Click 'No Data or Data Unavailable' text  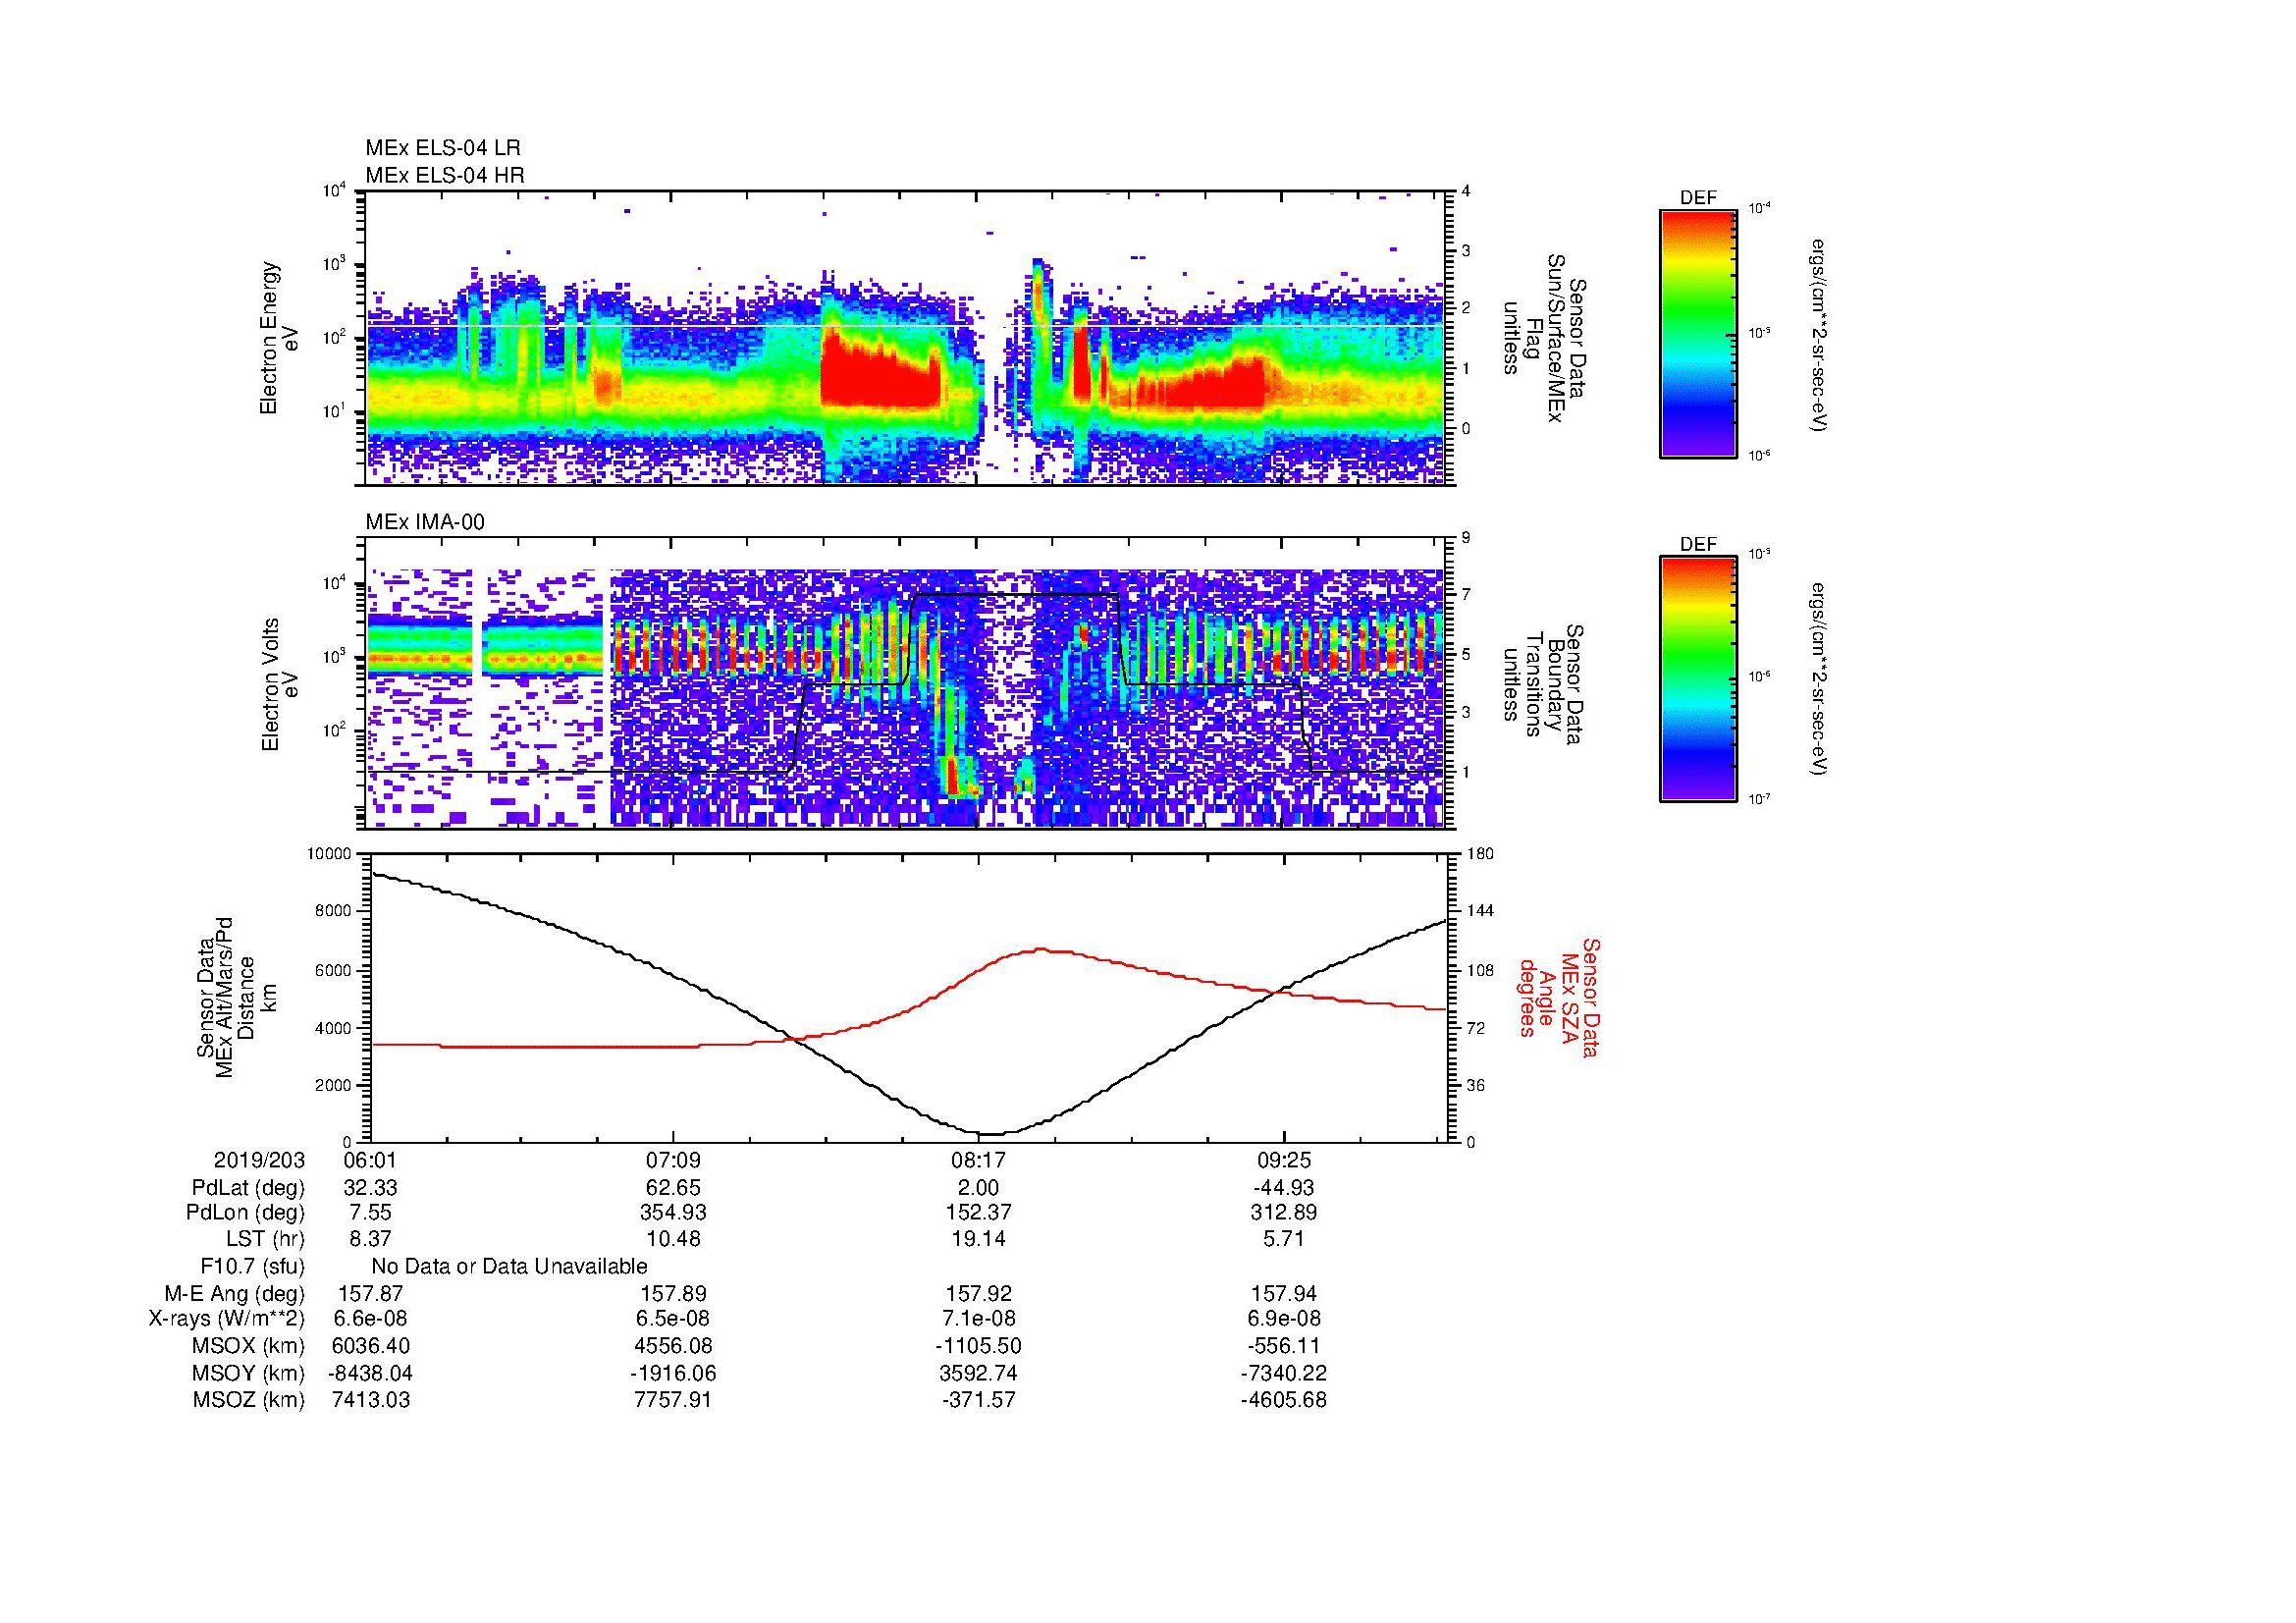(509, 1267)
